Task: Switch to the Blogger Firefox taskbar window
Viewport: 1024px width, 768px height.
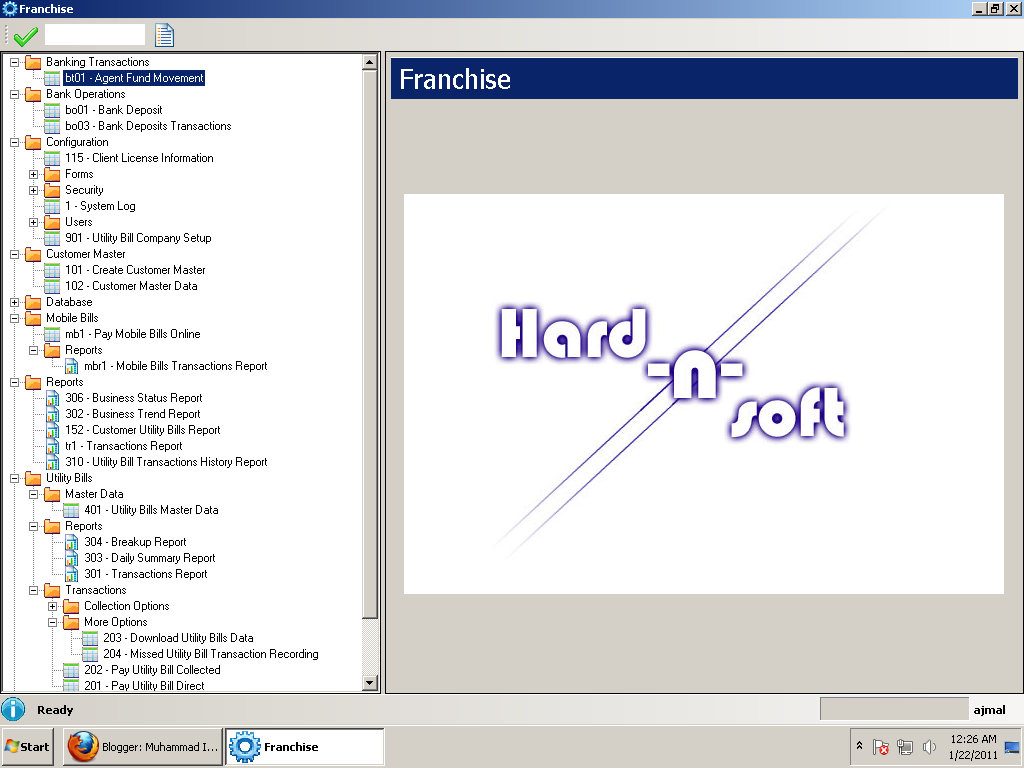Action: 142,746
